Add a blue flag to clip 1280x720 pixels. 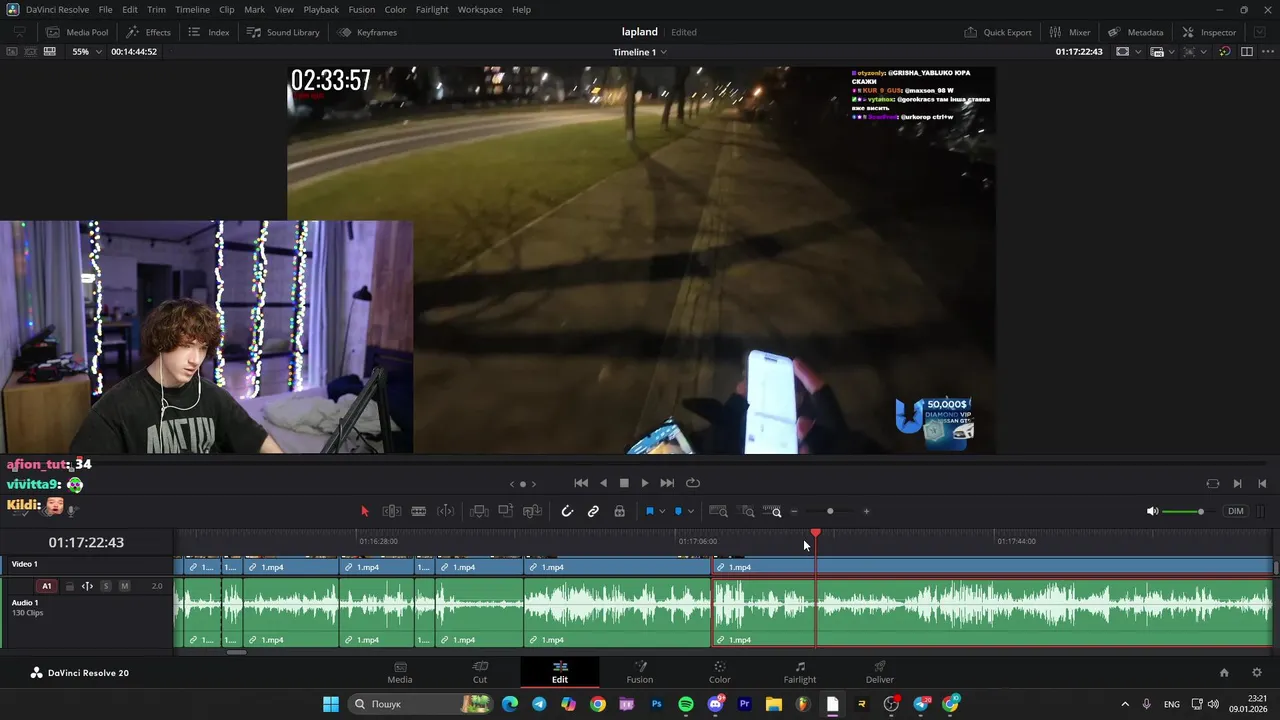[x=650, y=511]
